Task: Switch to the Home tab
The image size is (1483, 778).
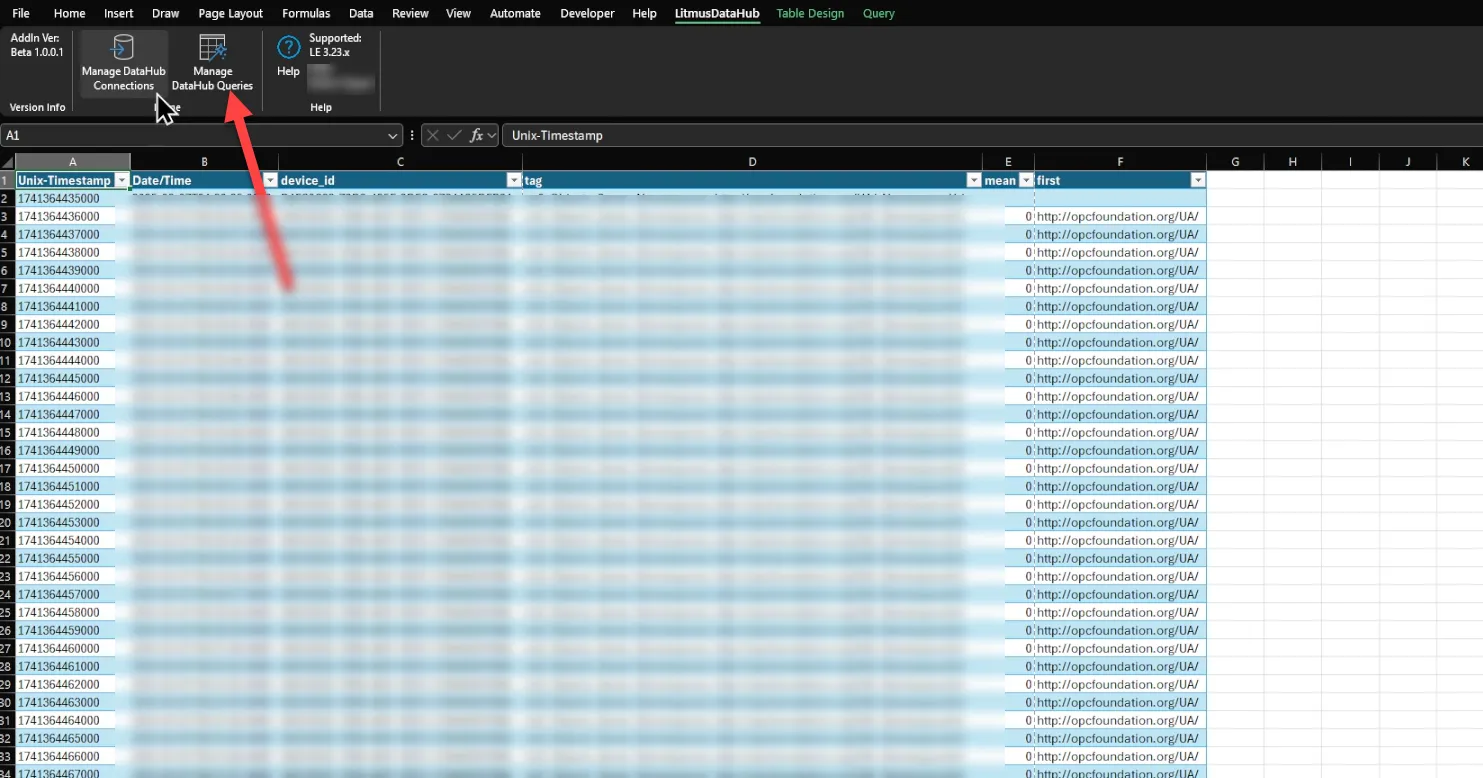Action: pos(69,13)
